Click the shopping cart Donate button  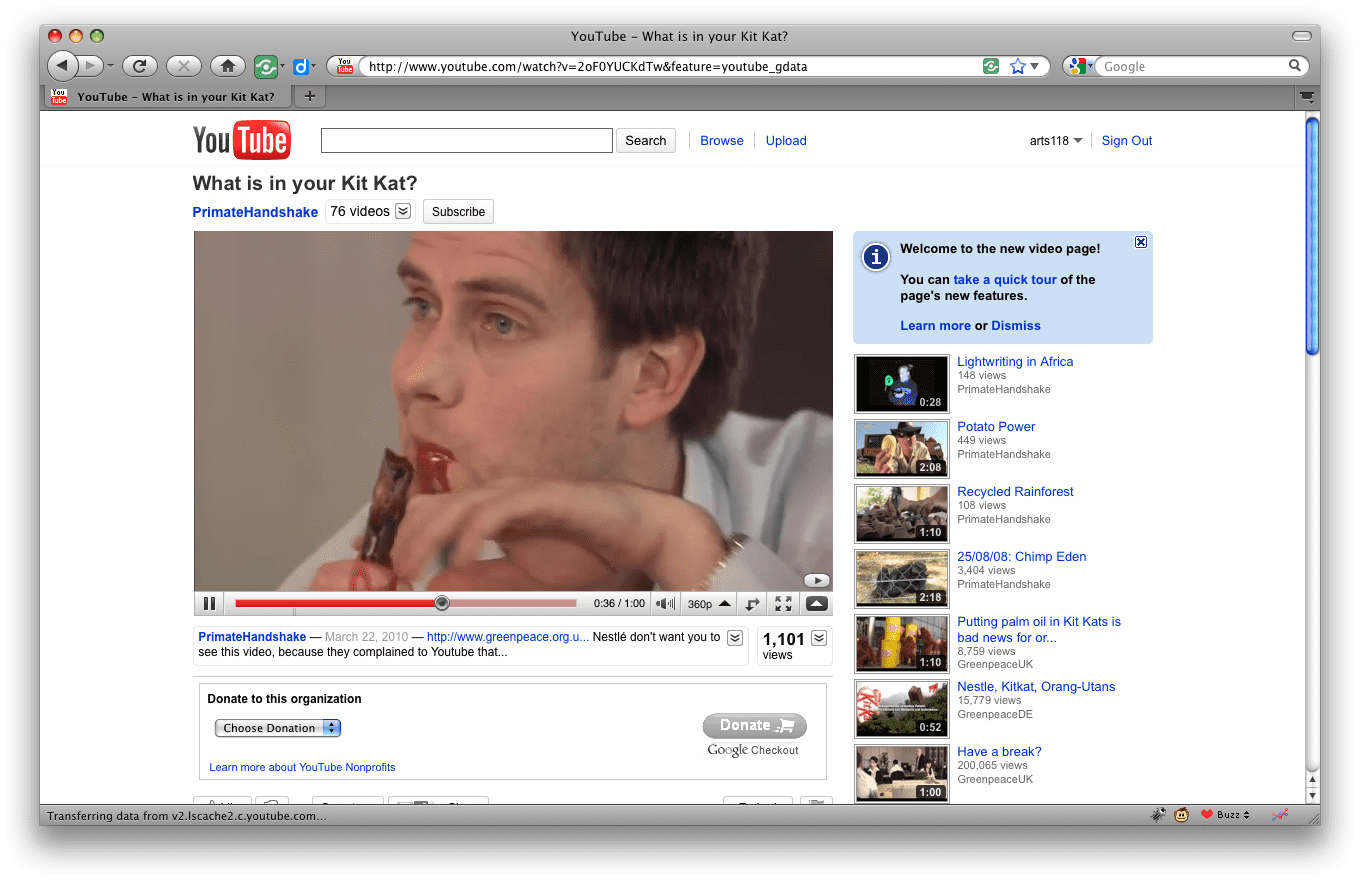click(x=754, y=726)
